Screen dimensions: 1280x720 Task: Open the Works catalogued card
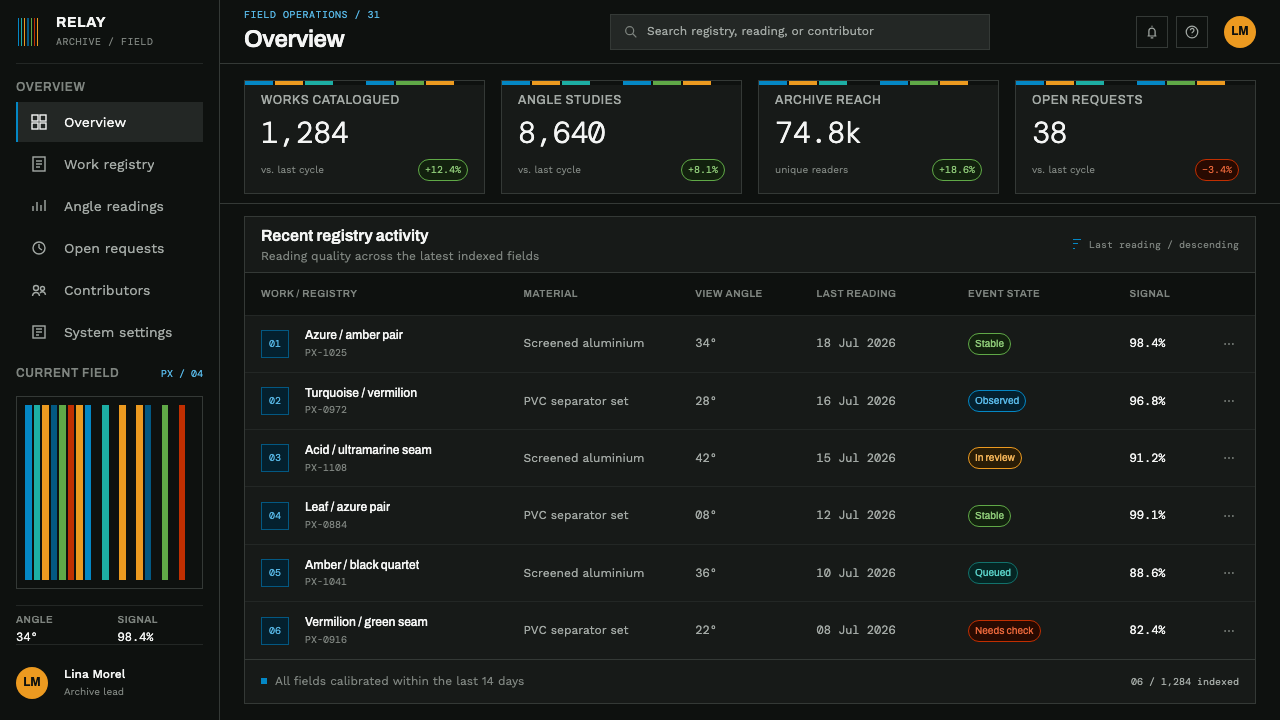tap(365, 137)
